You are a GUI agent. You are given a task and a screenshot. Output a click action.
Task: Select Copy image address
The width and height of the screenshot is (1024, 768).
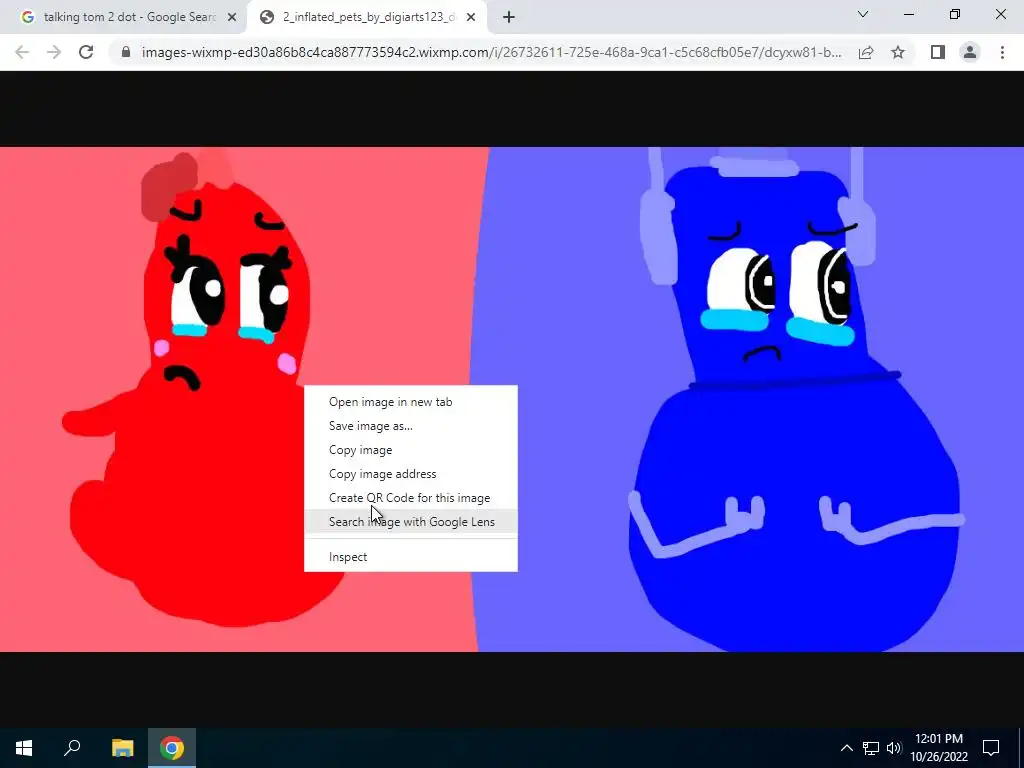pos(411,474)
